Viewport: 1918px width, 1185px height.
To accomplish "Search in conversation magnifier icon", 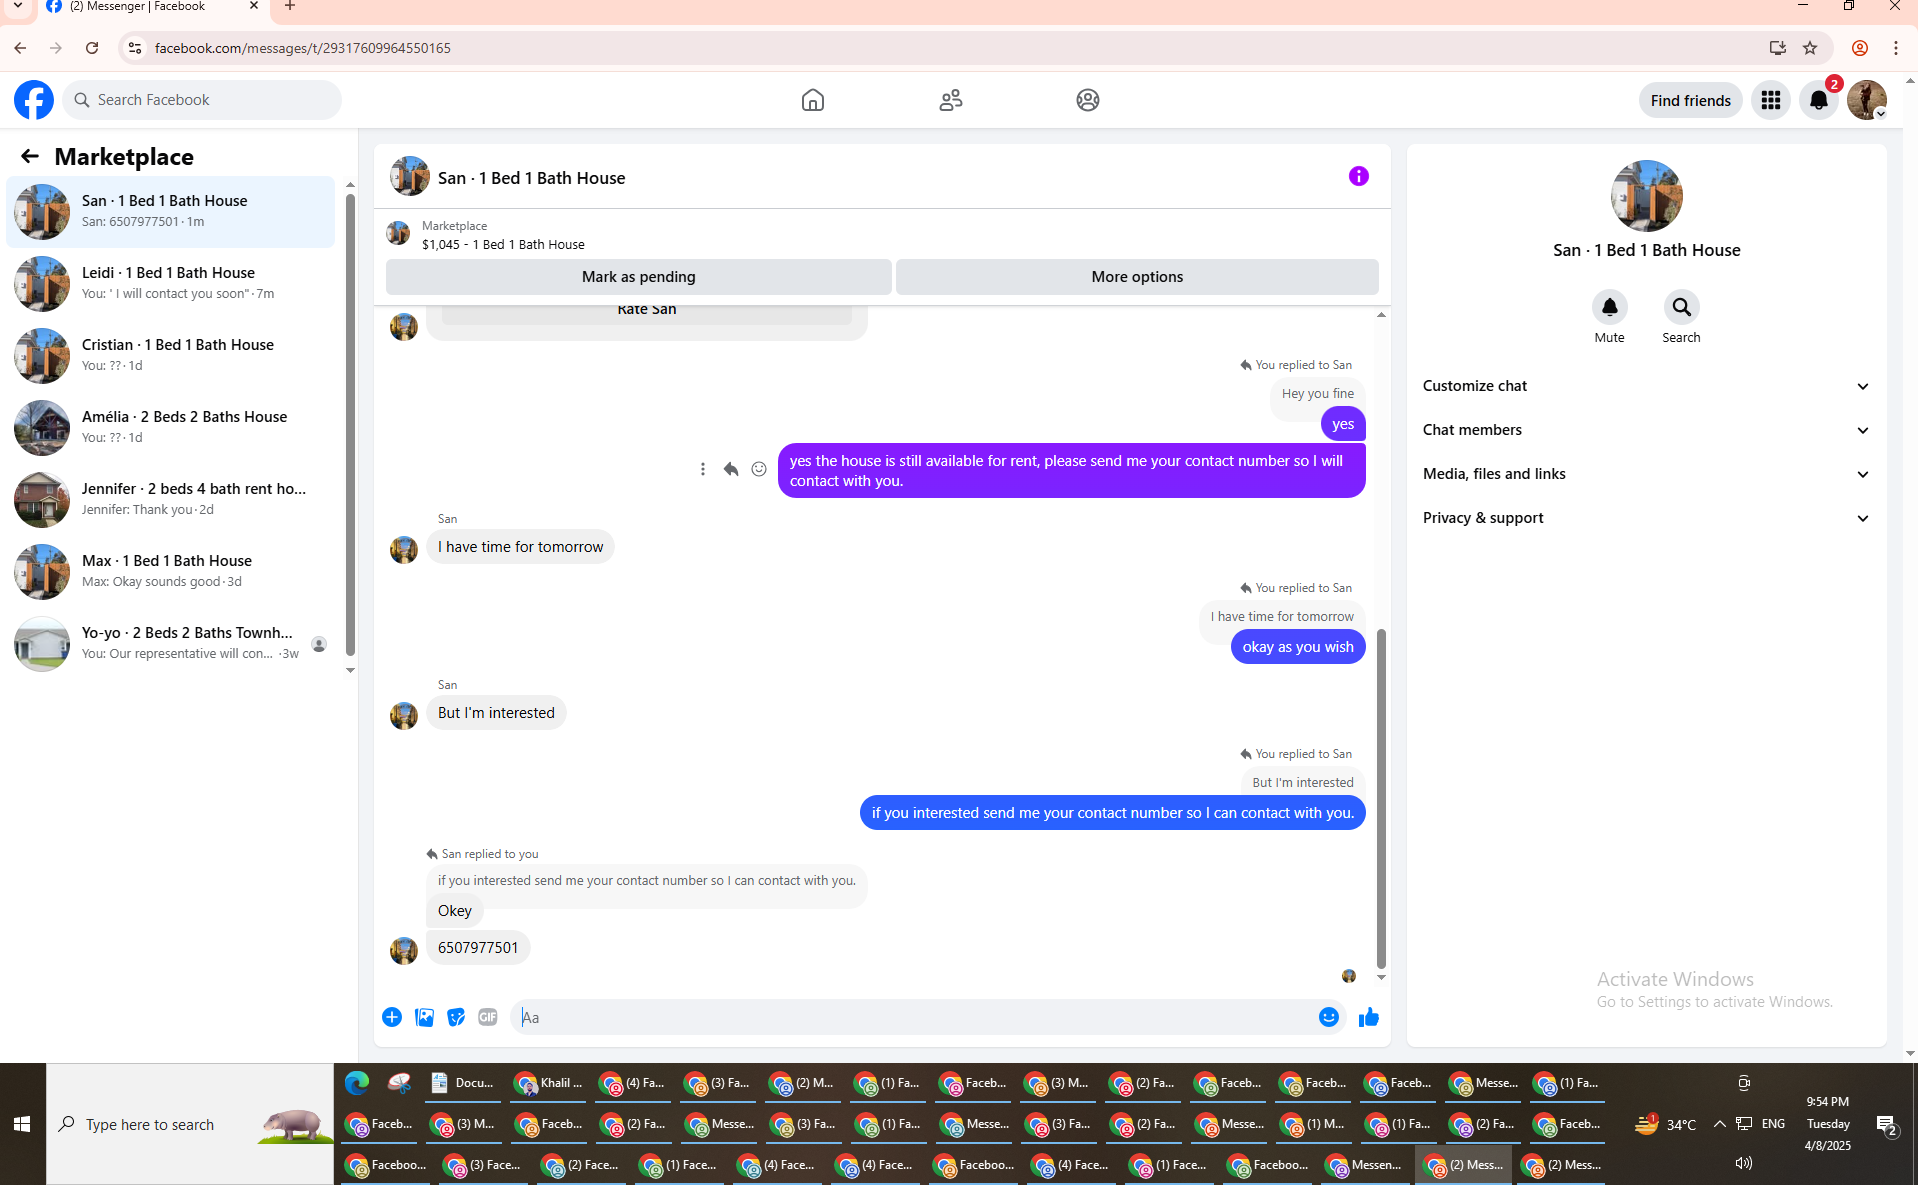I will pyautogui.click(x=1681, y=307).
